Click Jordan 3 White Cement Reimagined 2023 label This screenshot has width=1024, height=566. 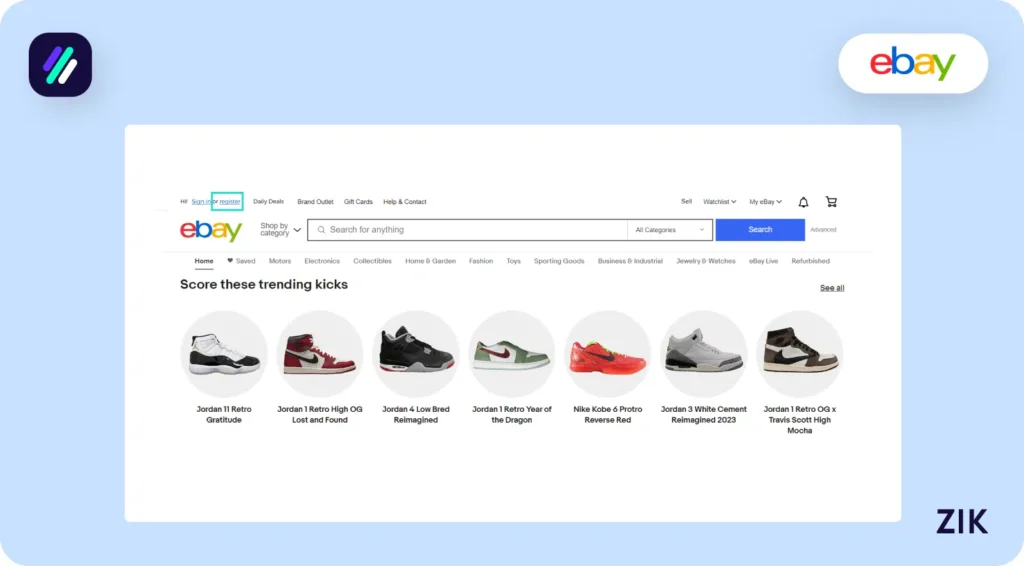click(x=703, y=415)
